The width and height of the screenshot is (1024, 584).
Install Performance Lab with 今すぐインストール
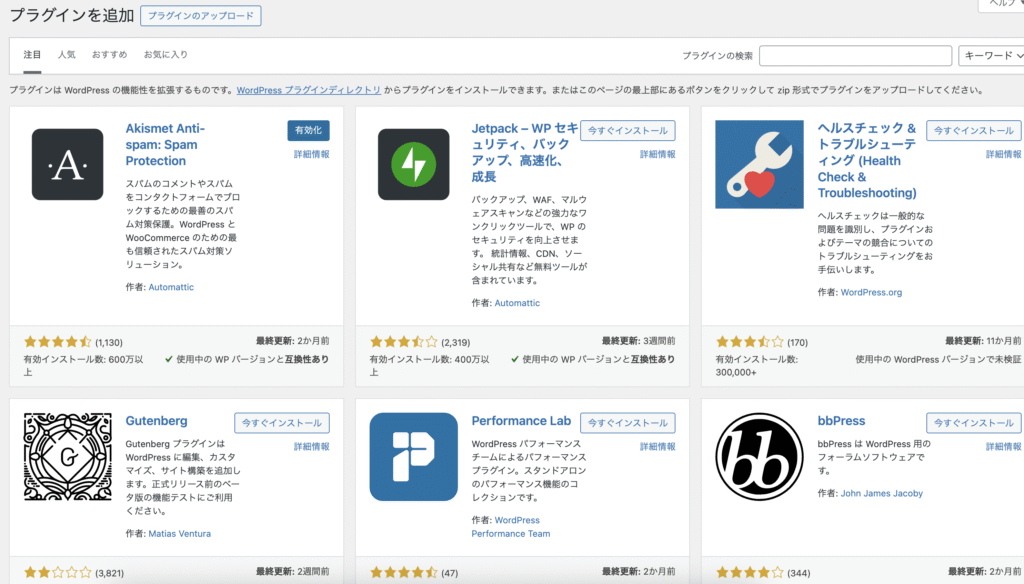coord(628,423)
